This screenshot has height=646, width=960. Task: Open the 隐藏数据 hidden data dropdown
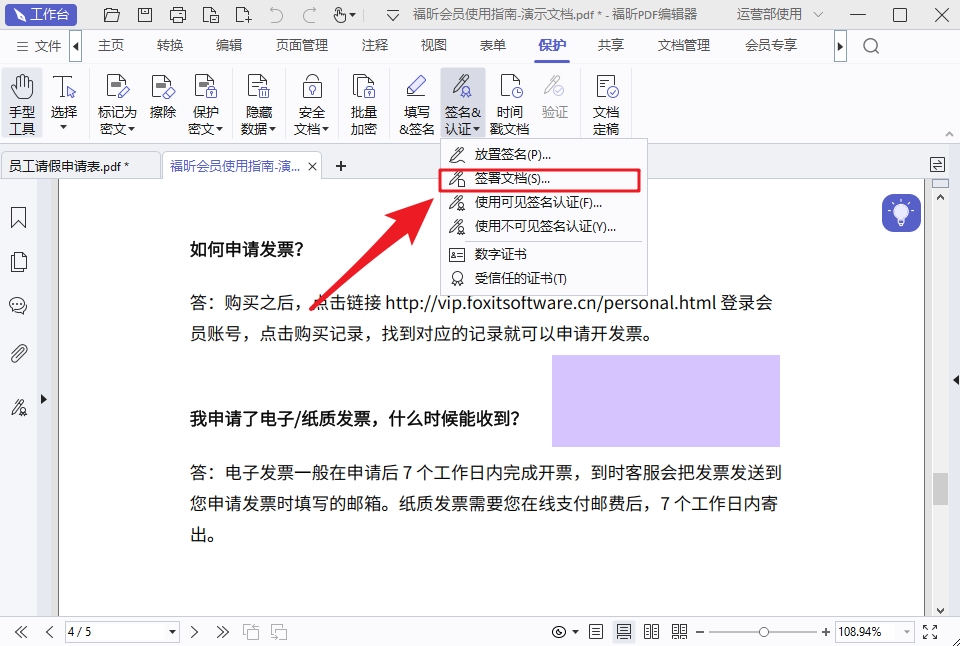point(258,104)
